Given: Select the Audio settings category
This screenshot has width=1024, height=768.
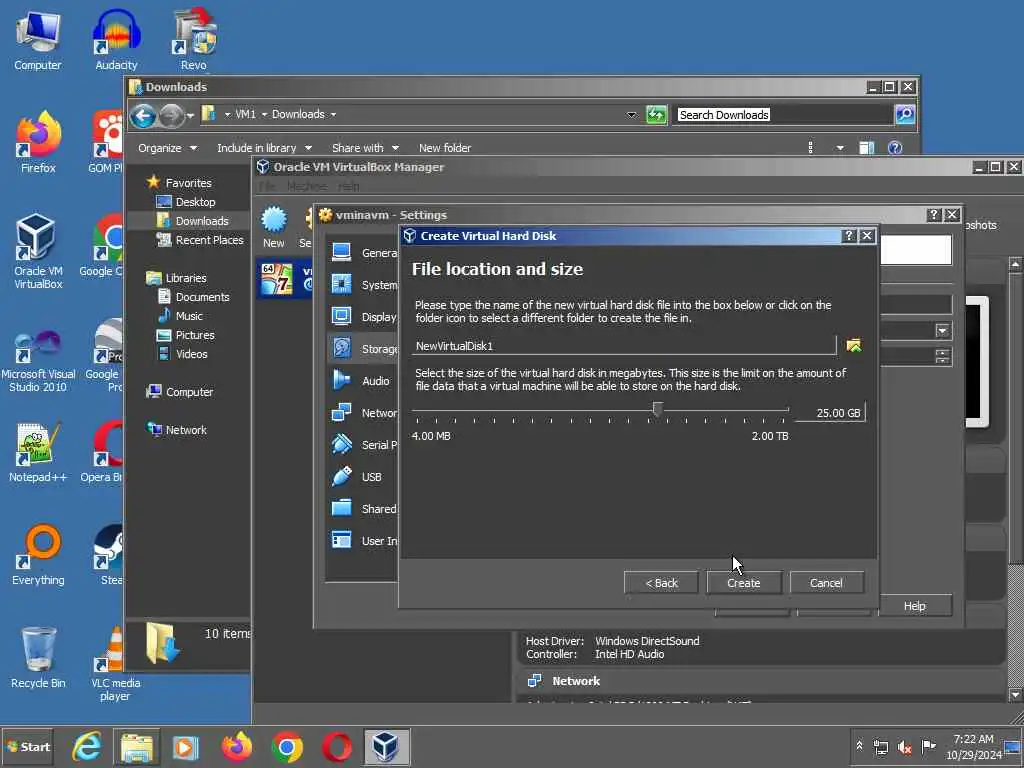Looking at the screenshot, I should [x=363, y=380].
